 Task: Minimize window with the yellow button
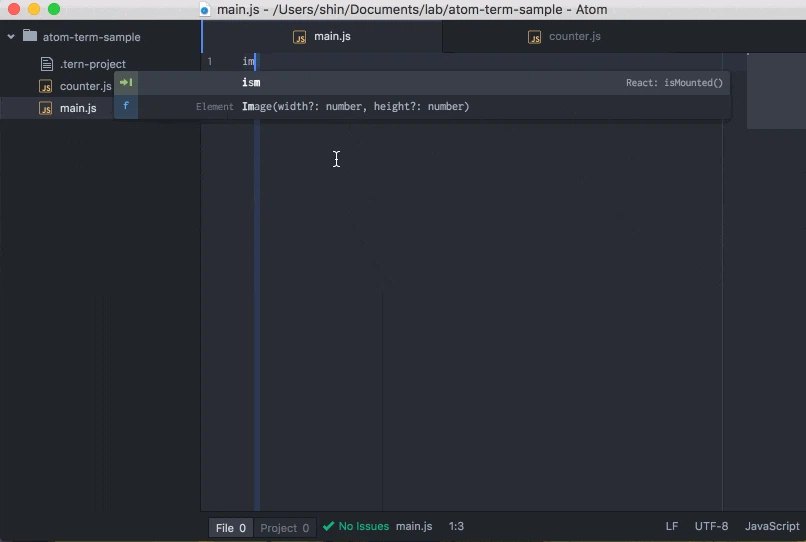pyautogui.click(x=34, y=9)
